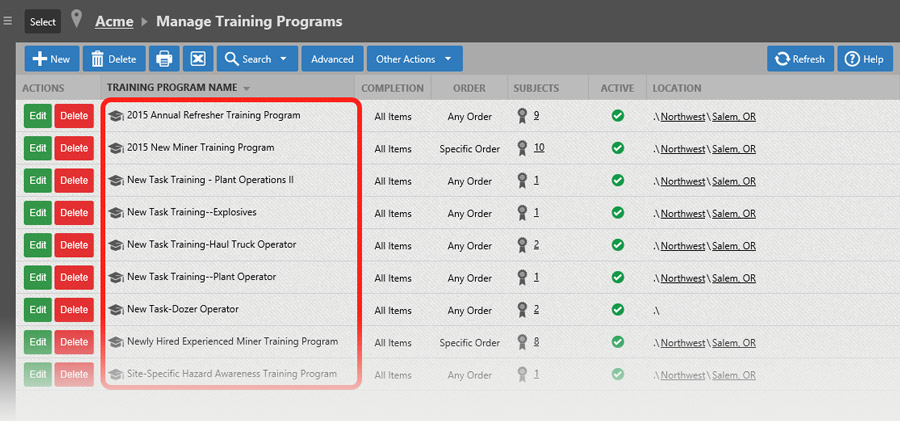The width and height of the screenshot is (900, 421).
Task: Toggle active checkmark for New Task Training--Explosives
Action: tap(618, 213)
